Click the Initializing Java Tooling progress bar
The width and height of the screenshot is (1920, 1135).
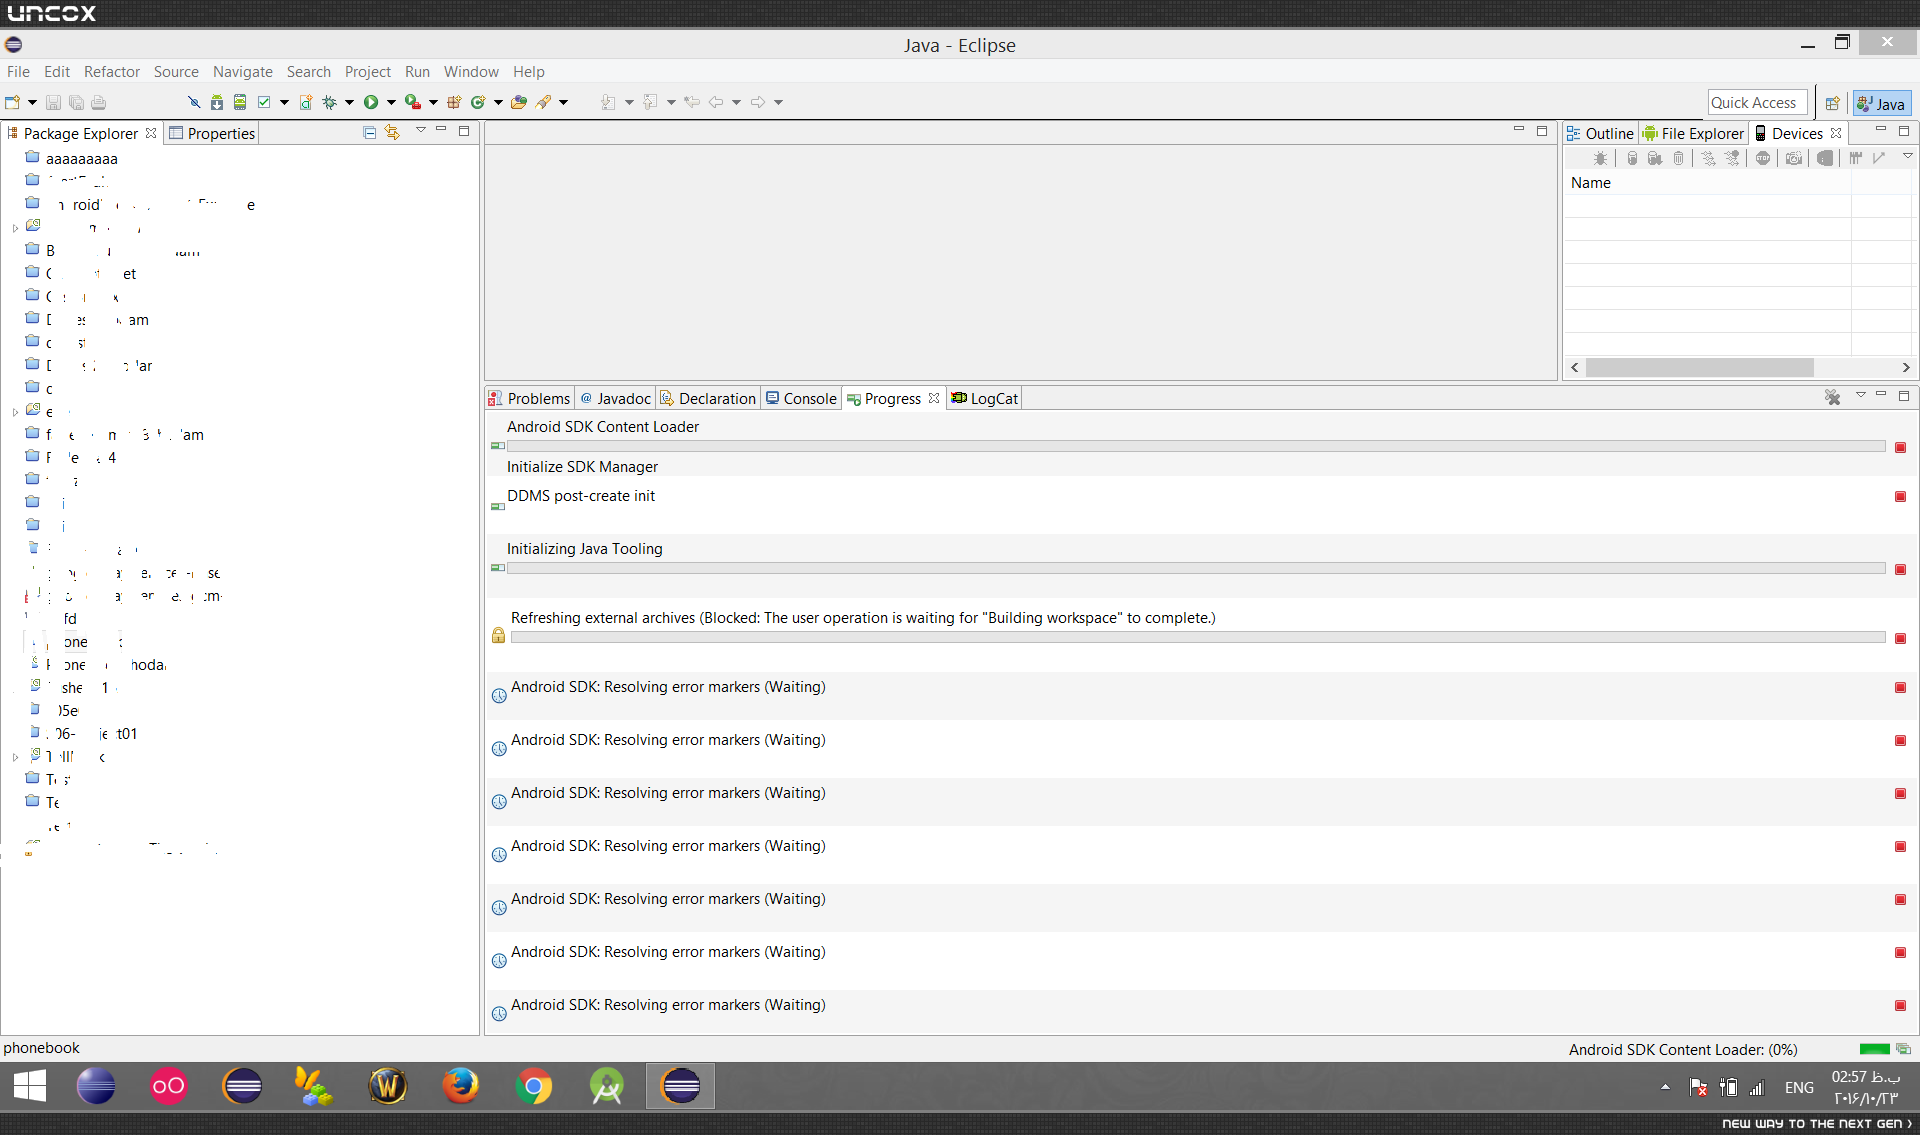point(1196,568)
